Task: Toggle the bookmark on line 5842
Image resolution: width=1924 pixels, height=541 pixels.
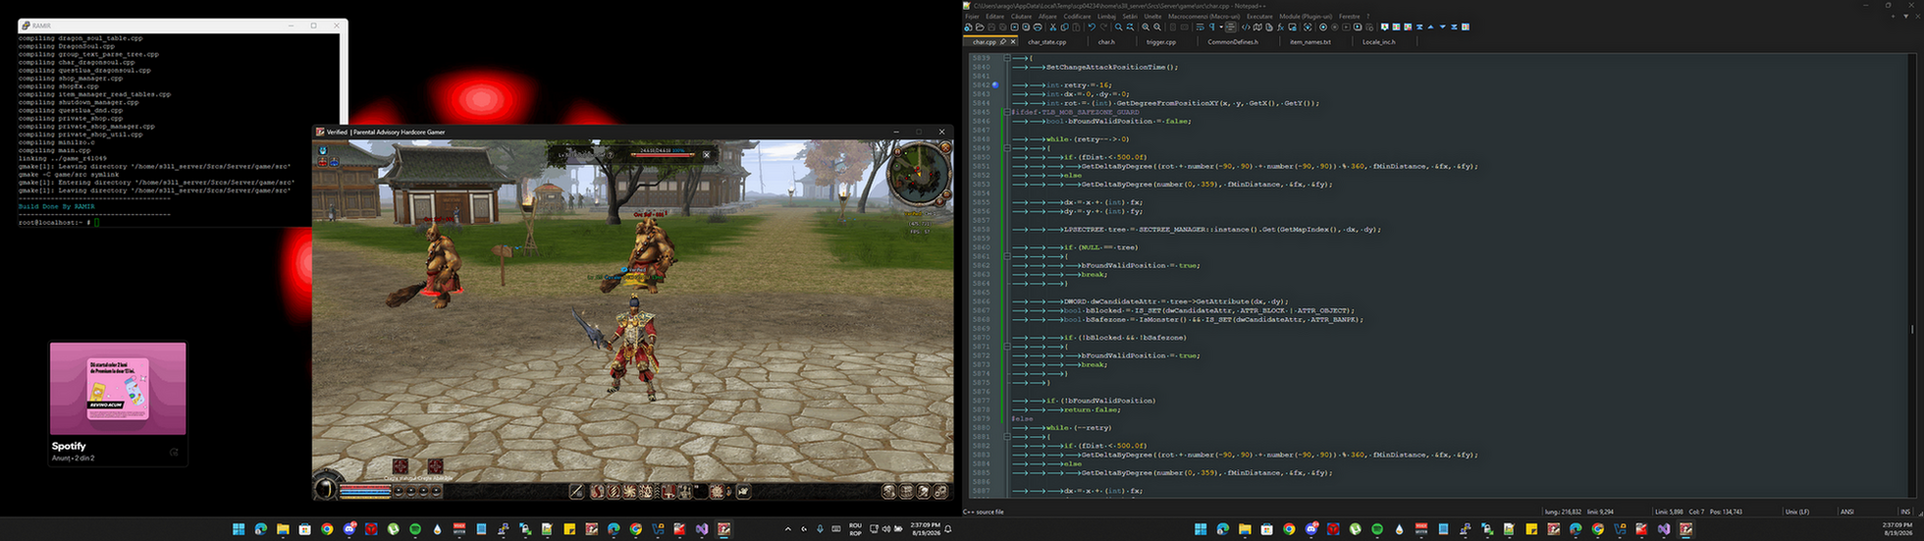Action: point(995,85)
